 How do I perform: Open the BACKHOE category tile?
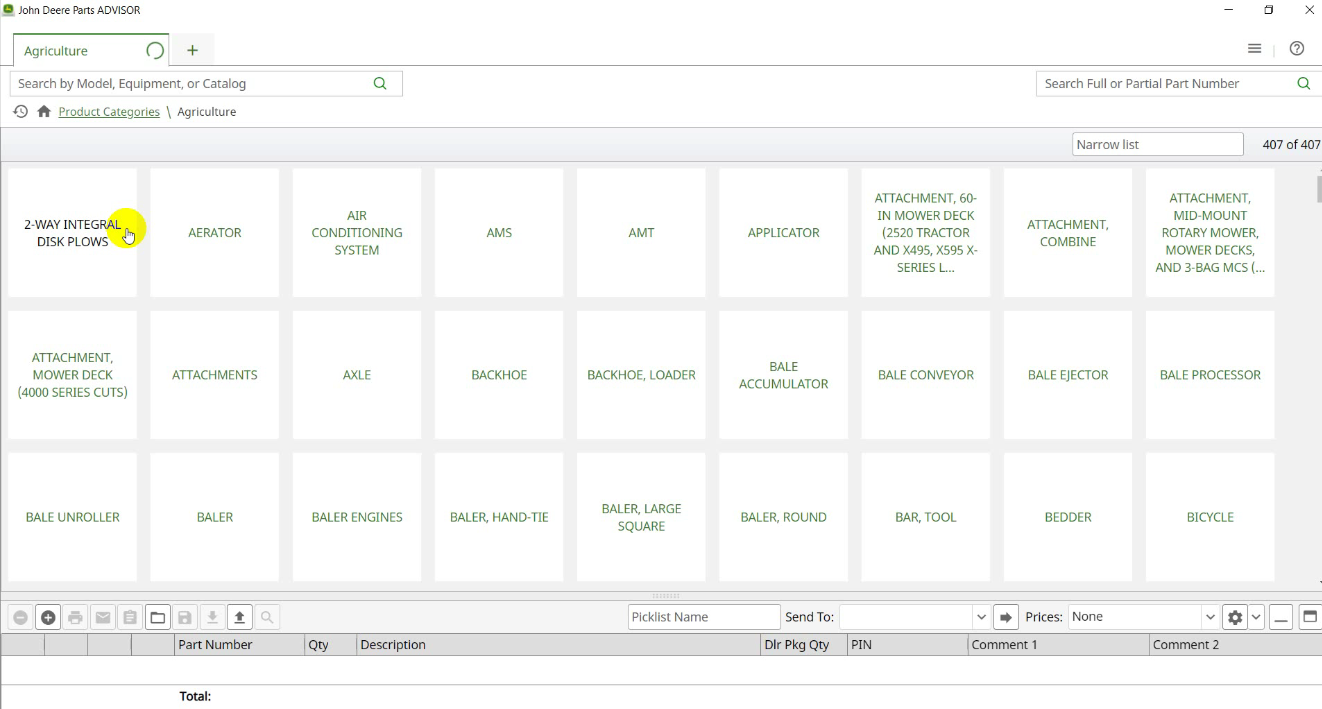[499, 375]
